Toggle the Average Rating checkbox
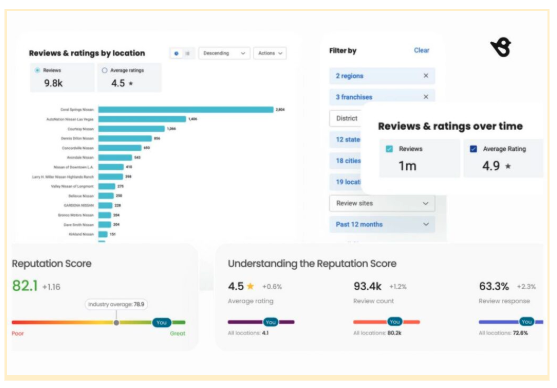 [473, 149]
